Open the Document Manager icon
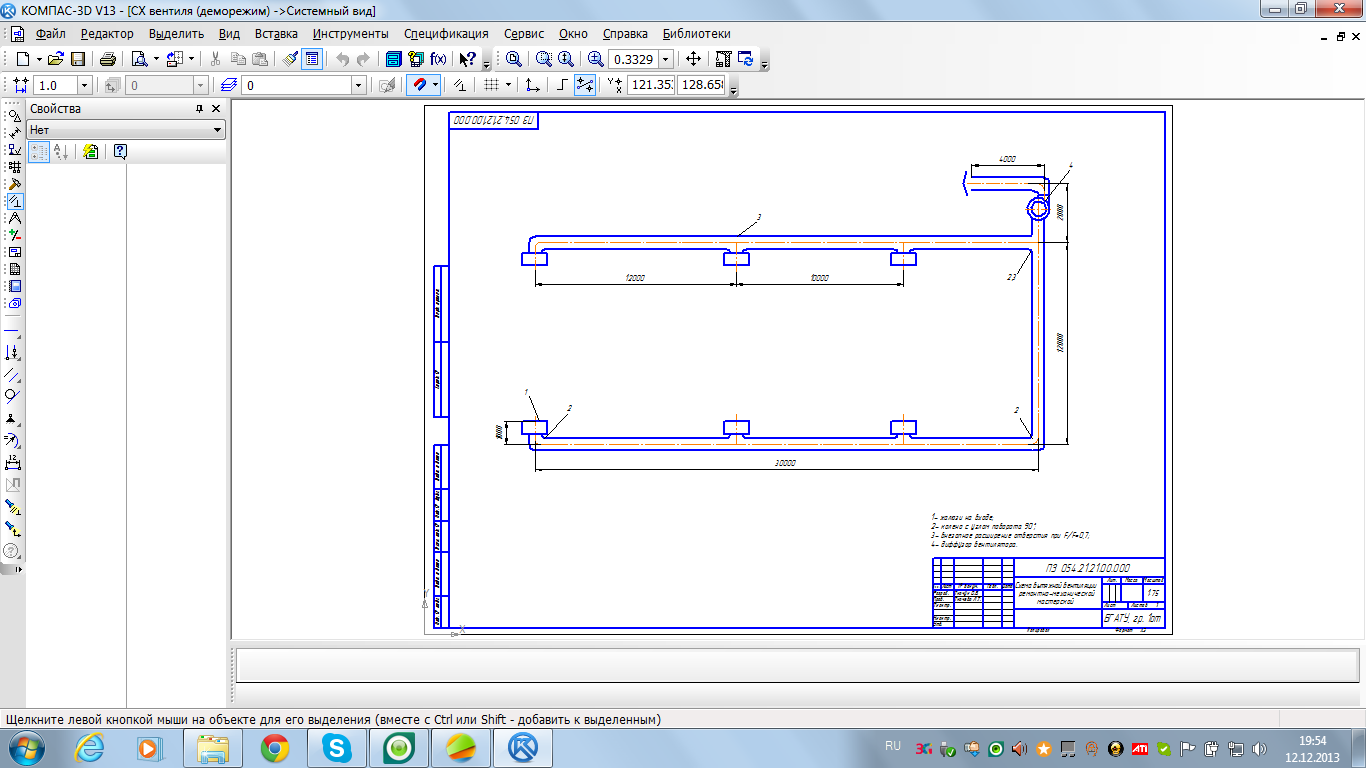1366x768 pixels. (x=394, y=59)
